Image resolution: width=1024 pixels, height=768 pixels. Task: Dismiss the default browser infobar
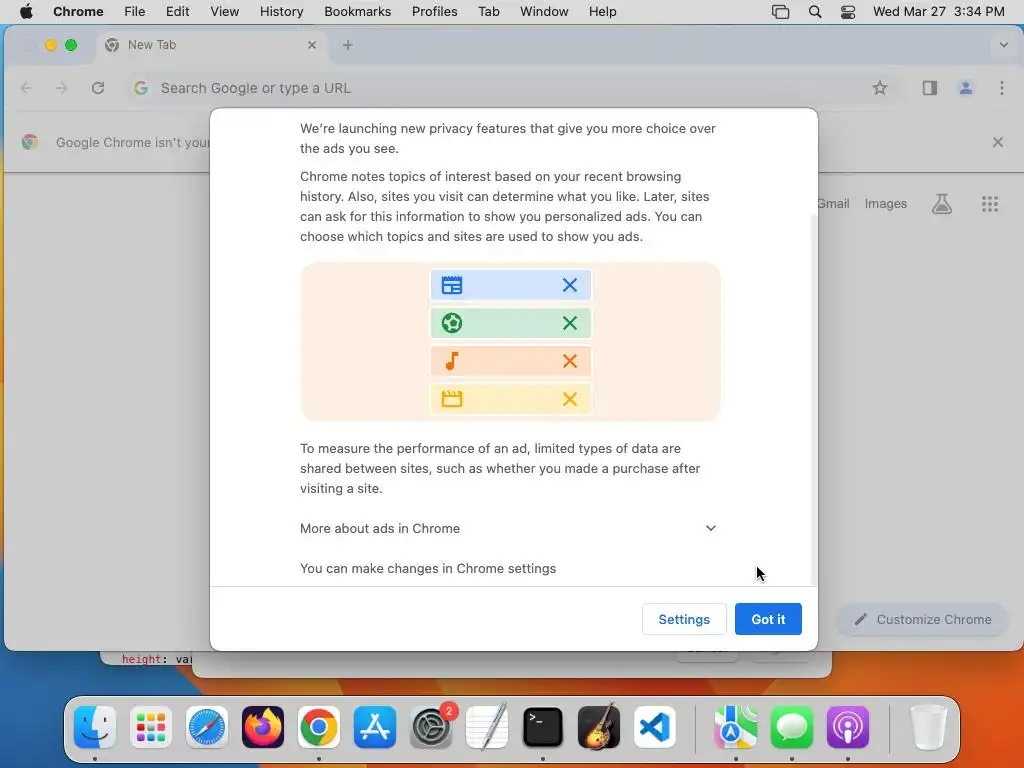click(x=997, y=142)
